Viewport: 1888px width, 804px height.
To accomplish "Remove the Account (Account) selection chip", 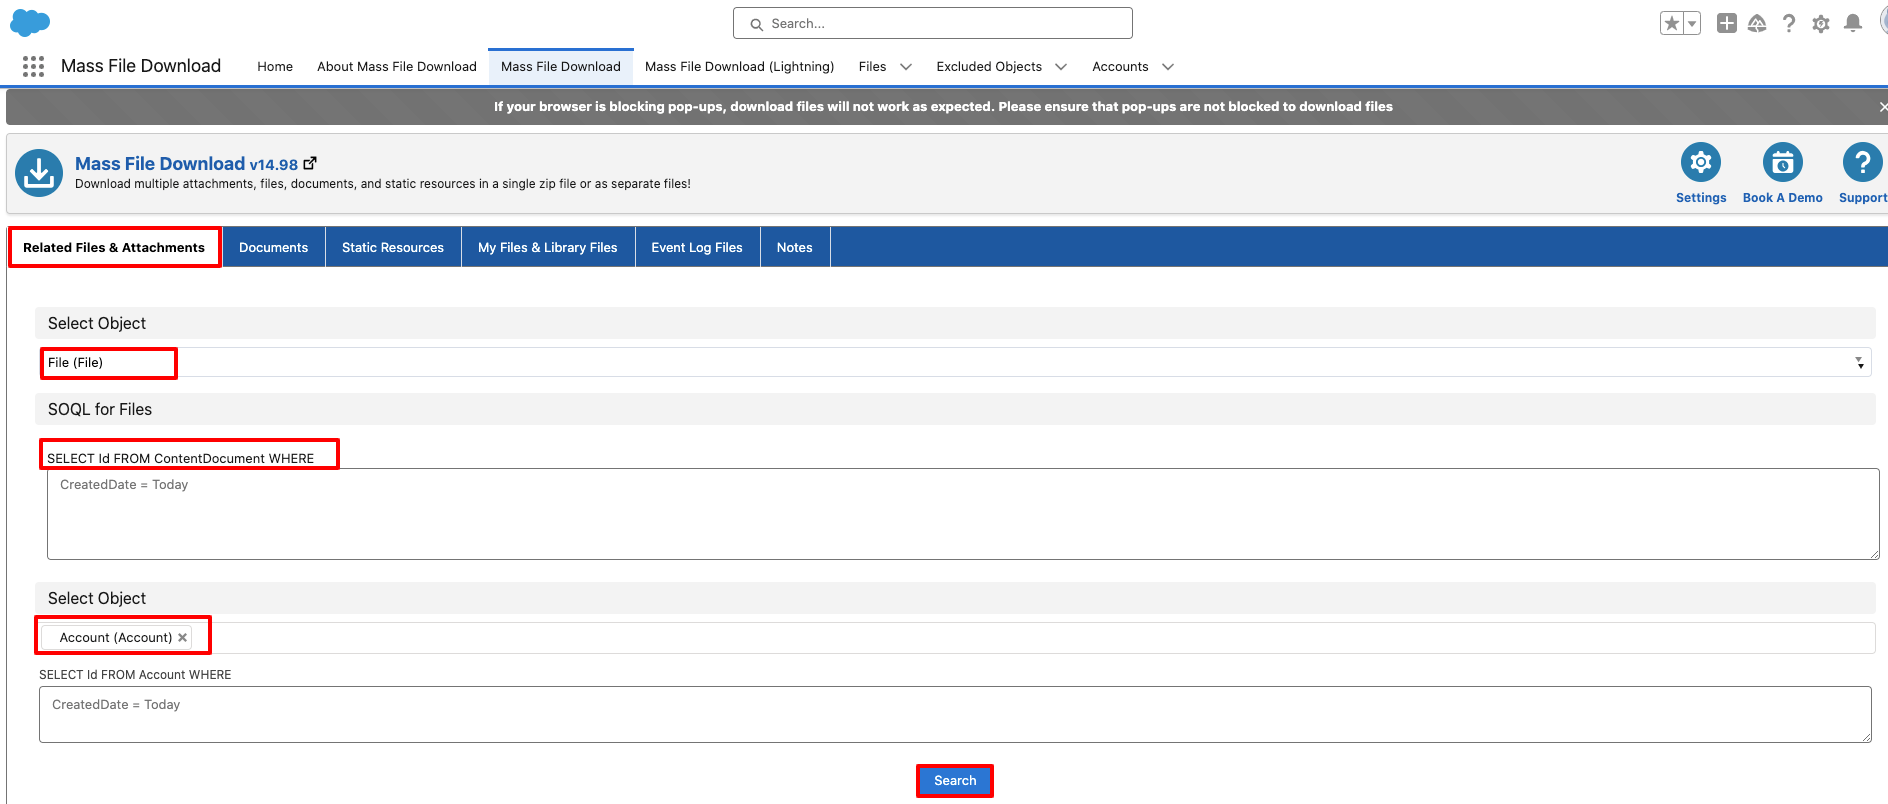I will tap(182, 637).
